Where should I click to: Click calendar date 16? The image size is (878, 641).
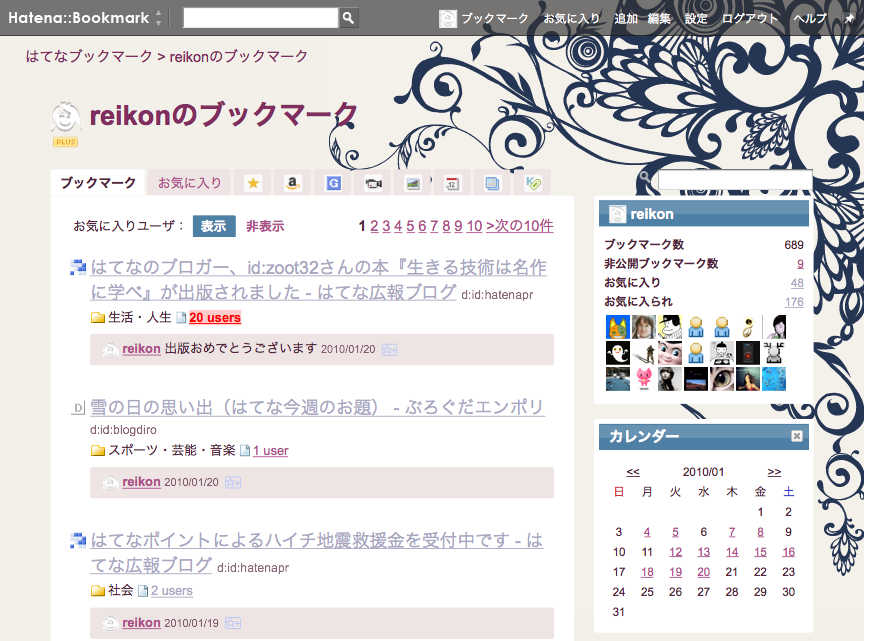pyautogui.click(x=788, y=552)
